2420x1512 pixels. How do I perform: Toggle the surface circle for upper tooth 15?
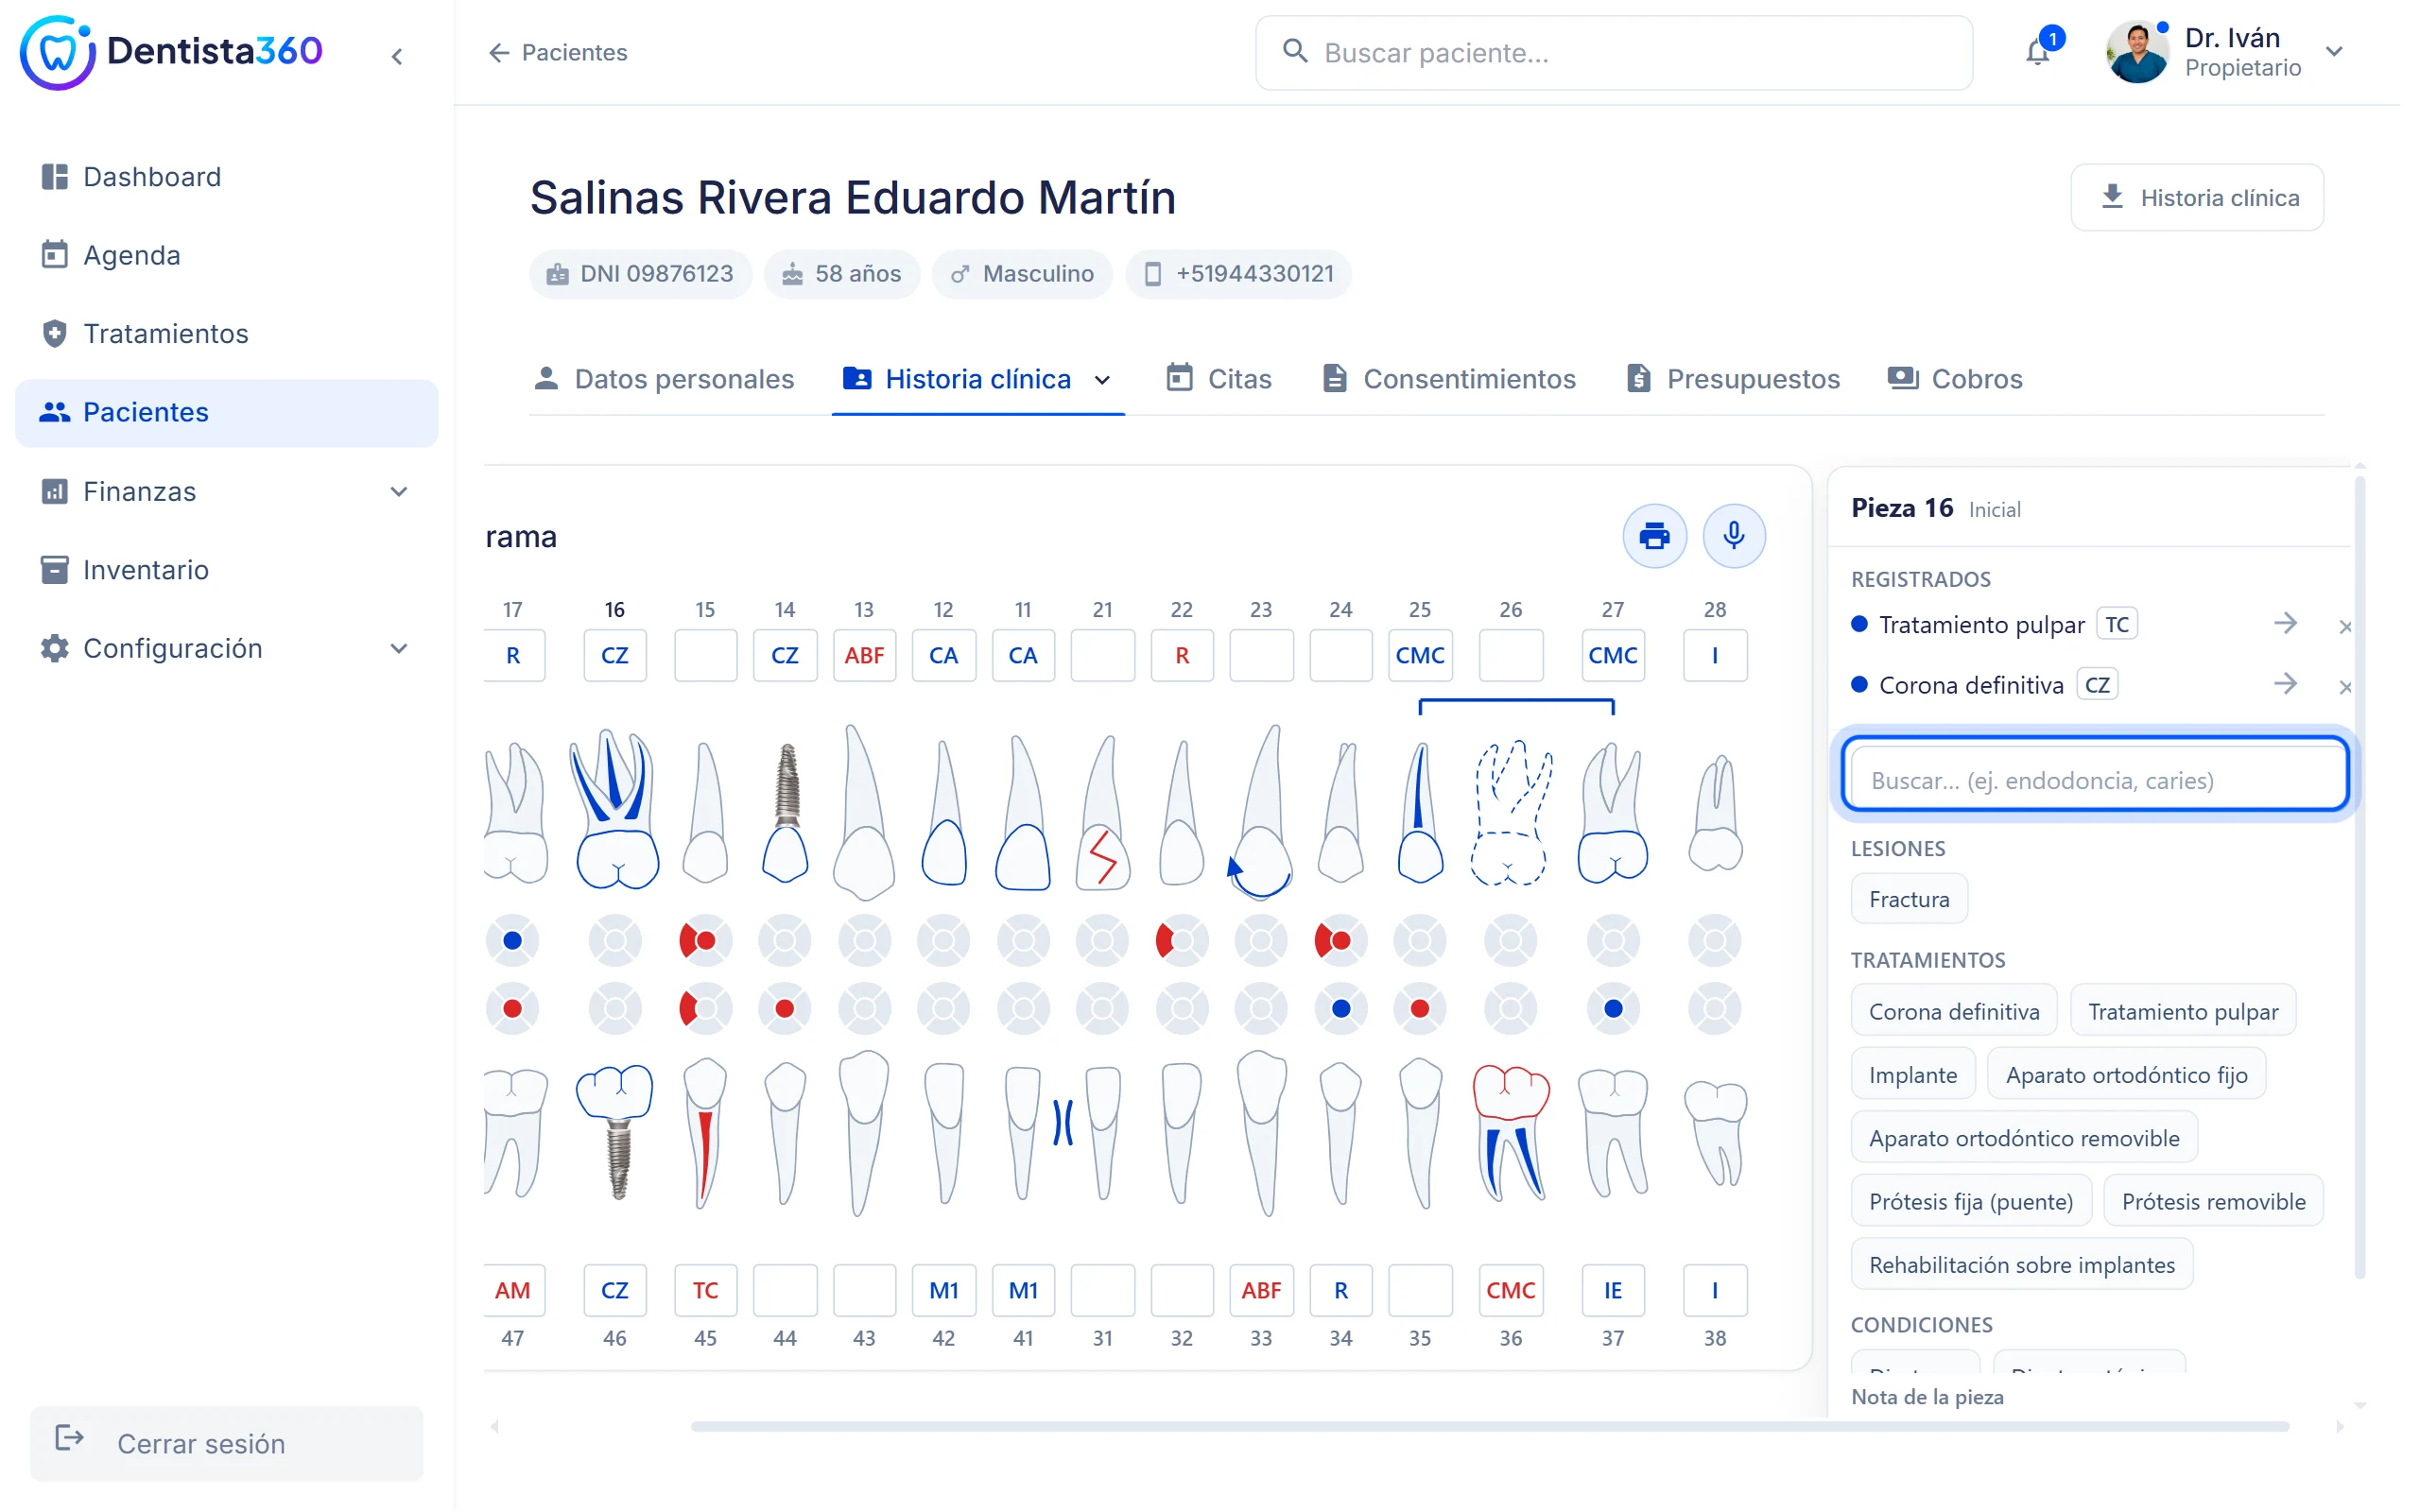point(705,941)
